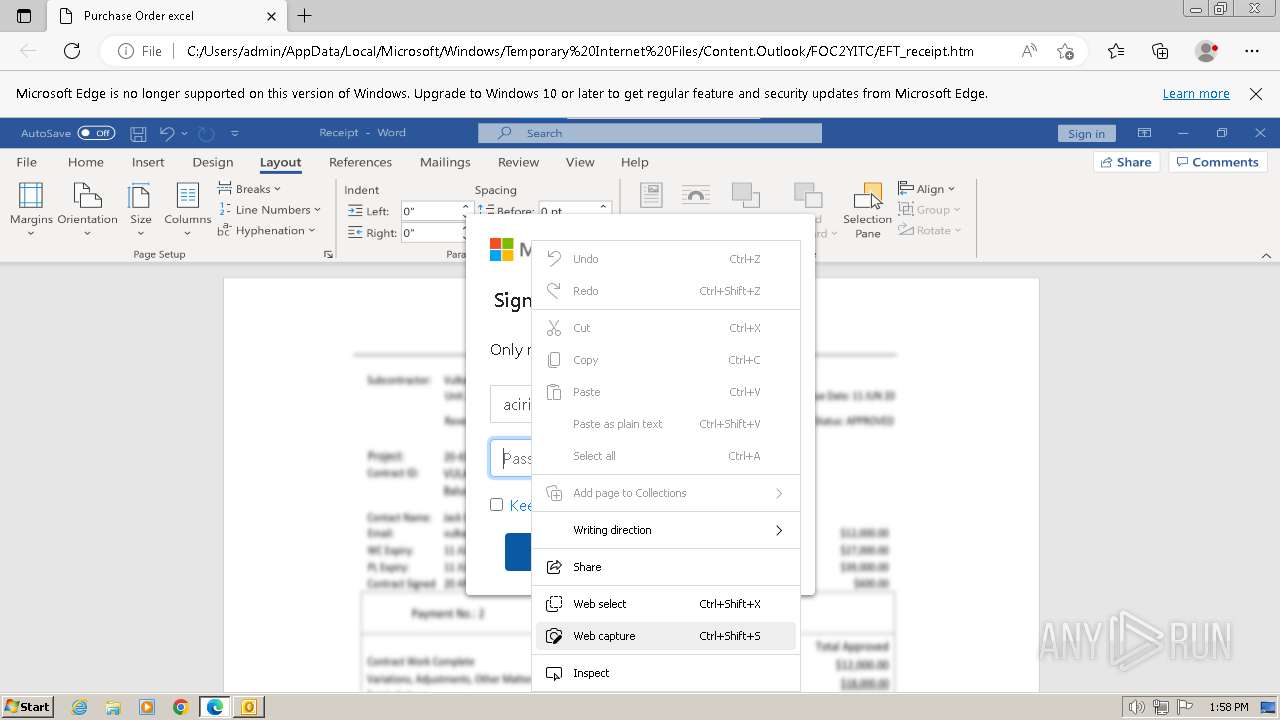
Task: Switch to the Insert ribbon tab
Action: [148, 162]
